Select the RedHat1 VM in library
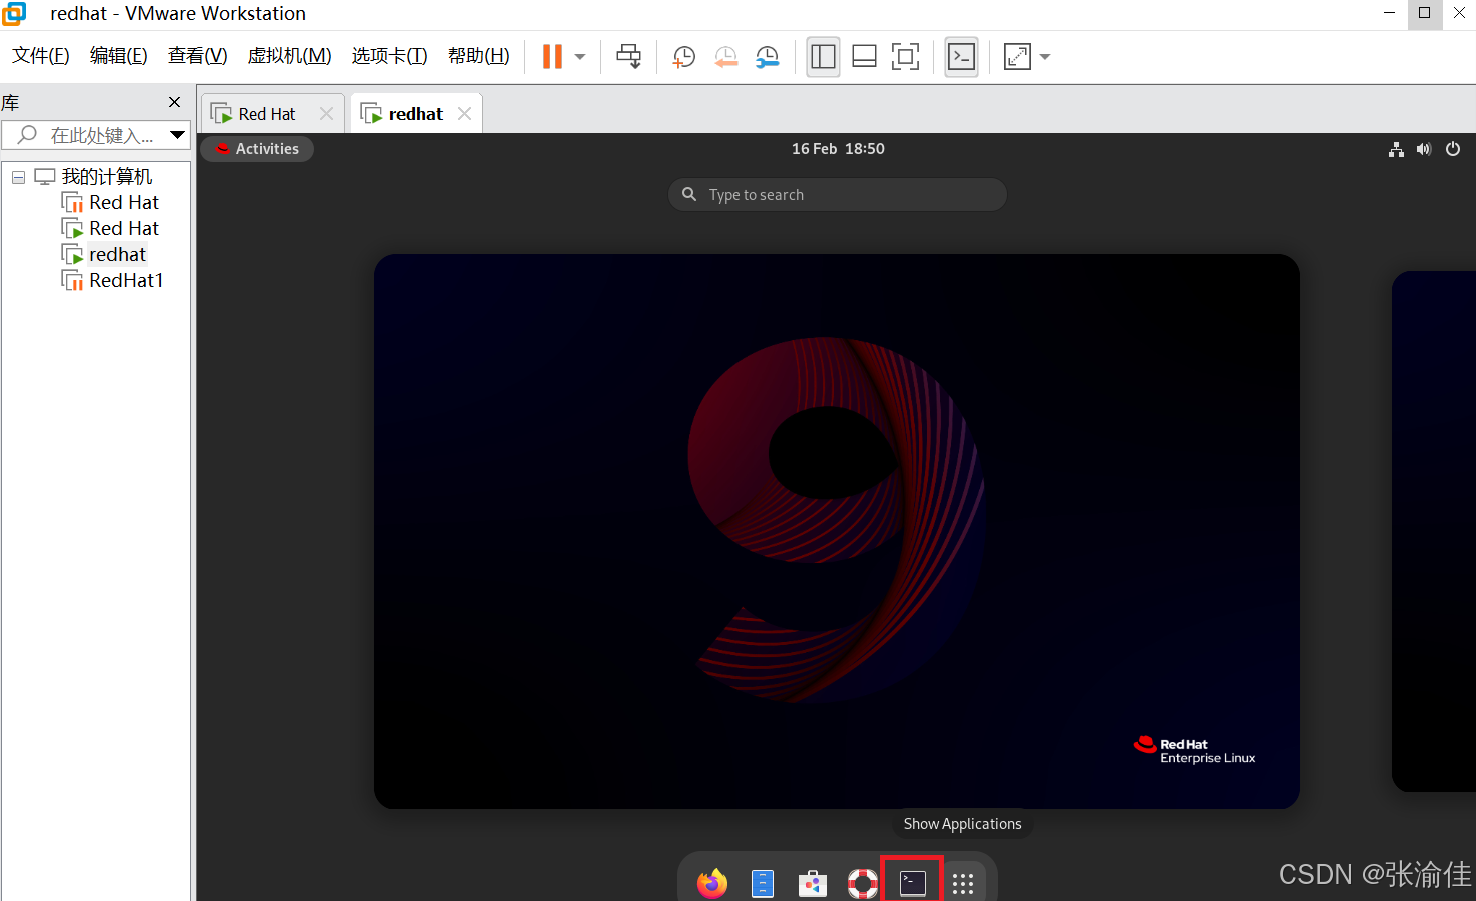The height and width of the screenshot is (901, 1476). [x=126, y=281]
